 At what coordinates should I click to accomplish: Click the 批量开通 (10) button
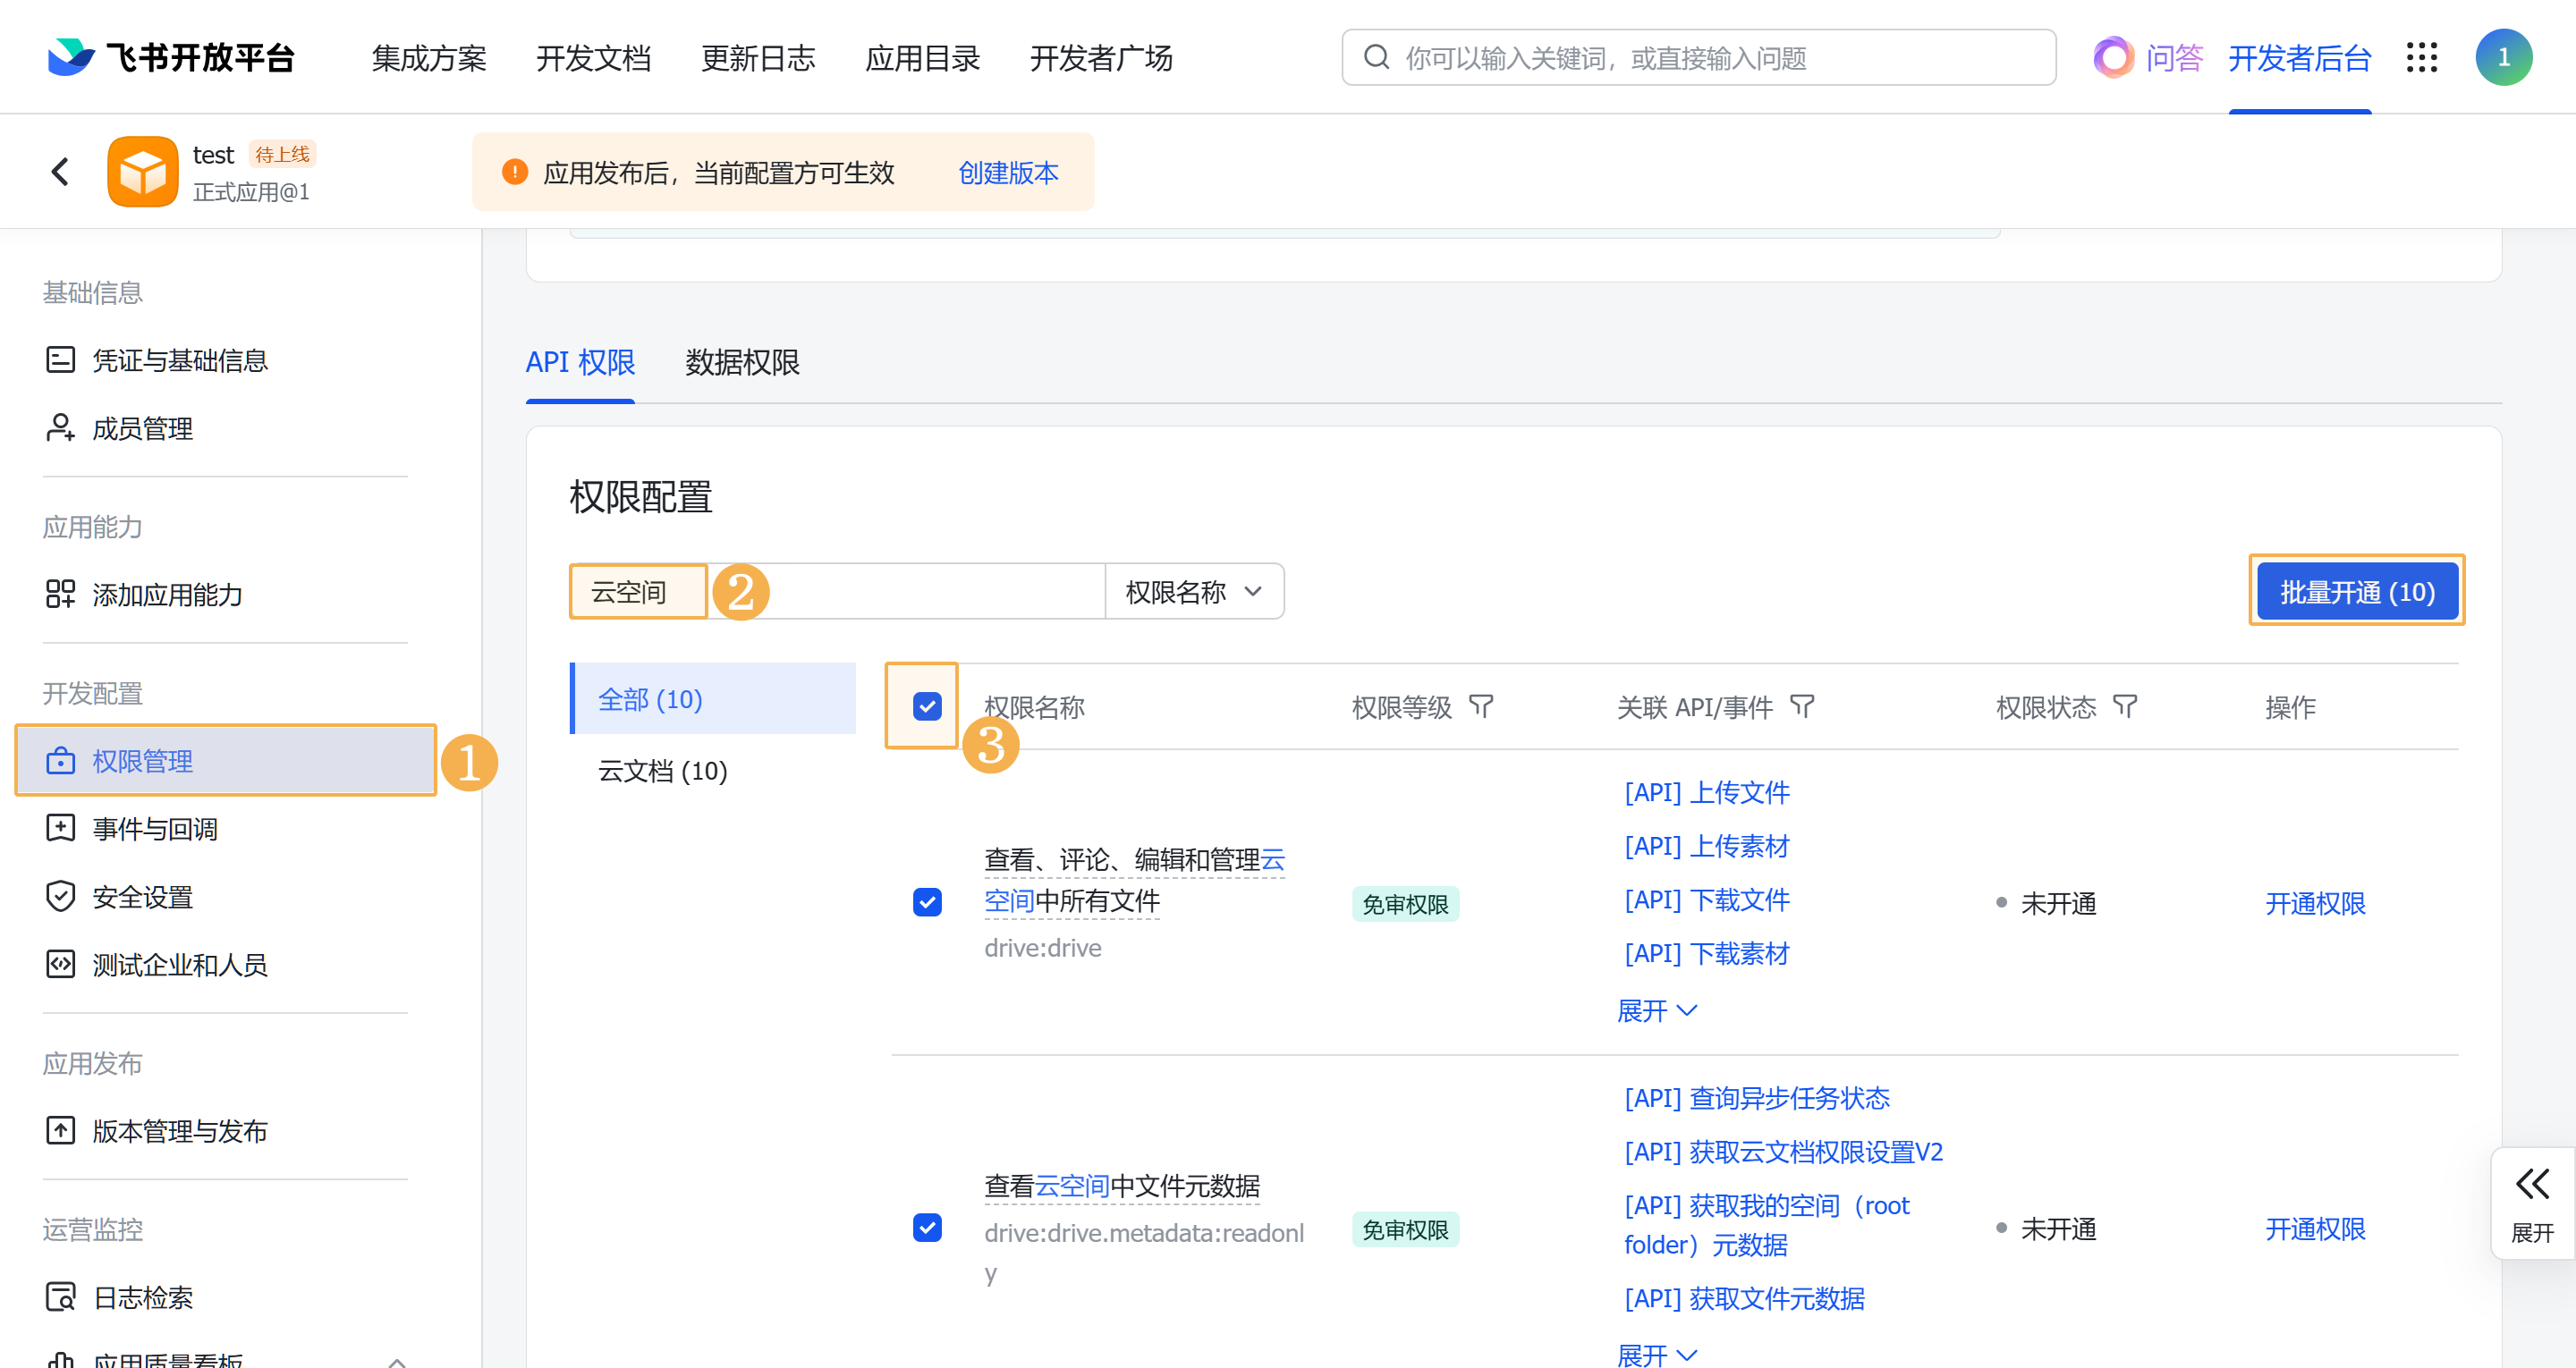(x=2356, y=591)
